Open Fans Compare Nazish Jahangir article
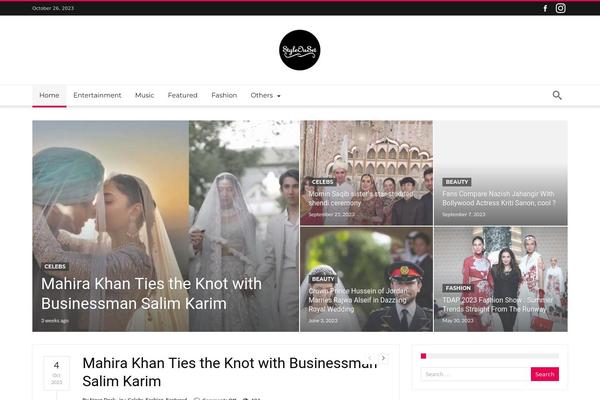600x400 pixels. (x=499, y=198)
